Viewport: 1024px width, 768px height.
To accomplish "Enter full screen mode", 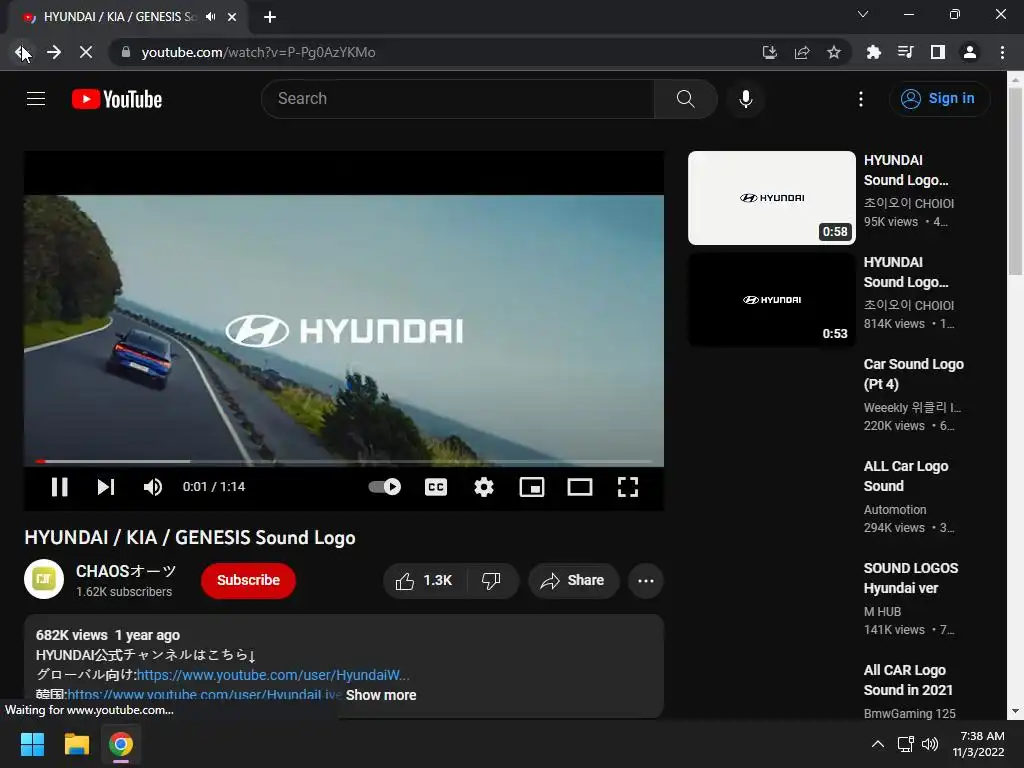I will point(628,487).
